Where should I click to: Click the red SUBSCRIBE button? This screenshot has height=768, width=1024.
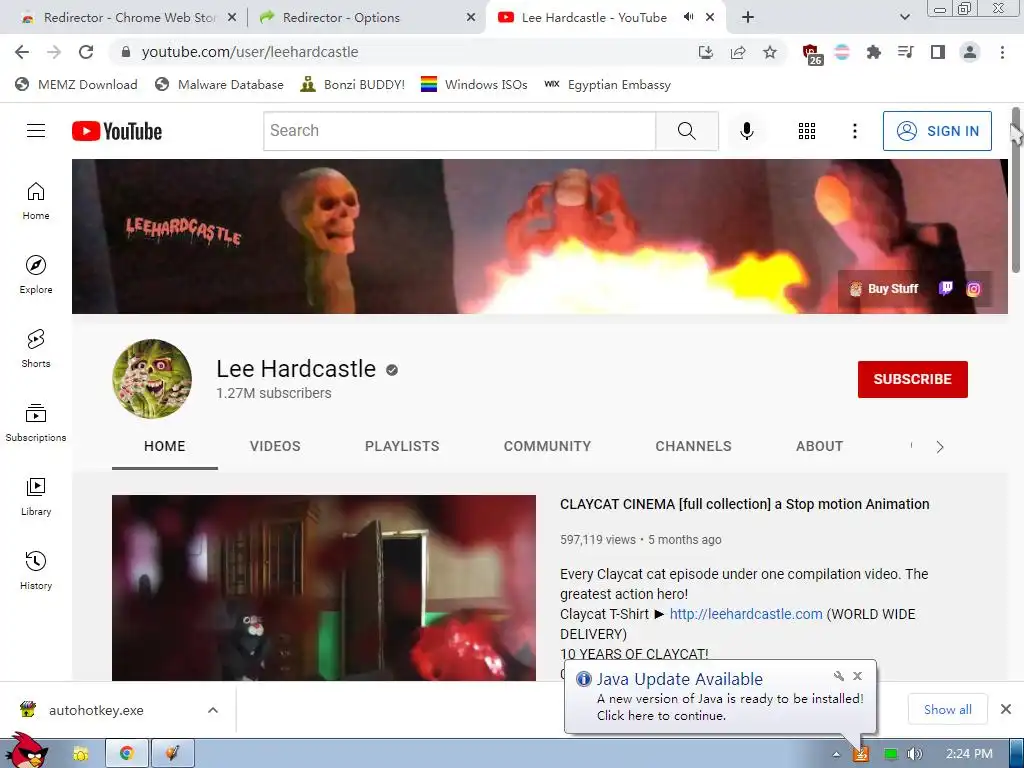tap(912, 379)
